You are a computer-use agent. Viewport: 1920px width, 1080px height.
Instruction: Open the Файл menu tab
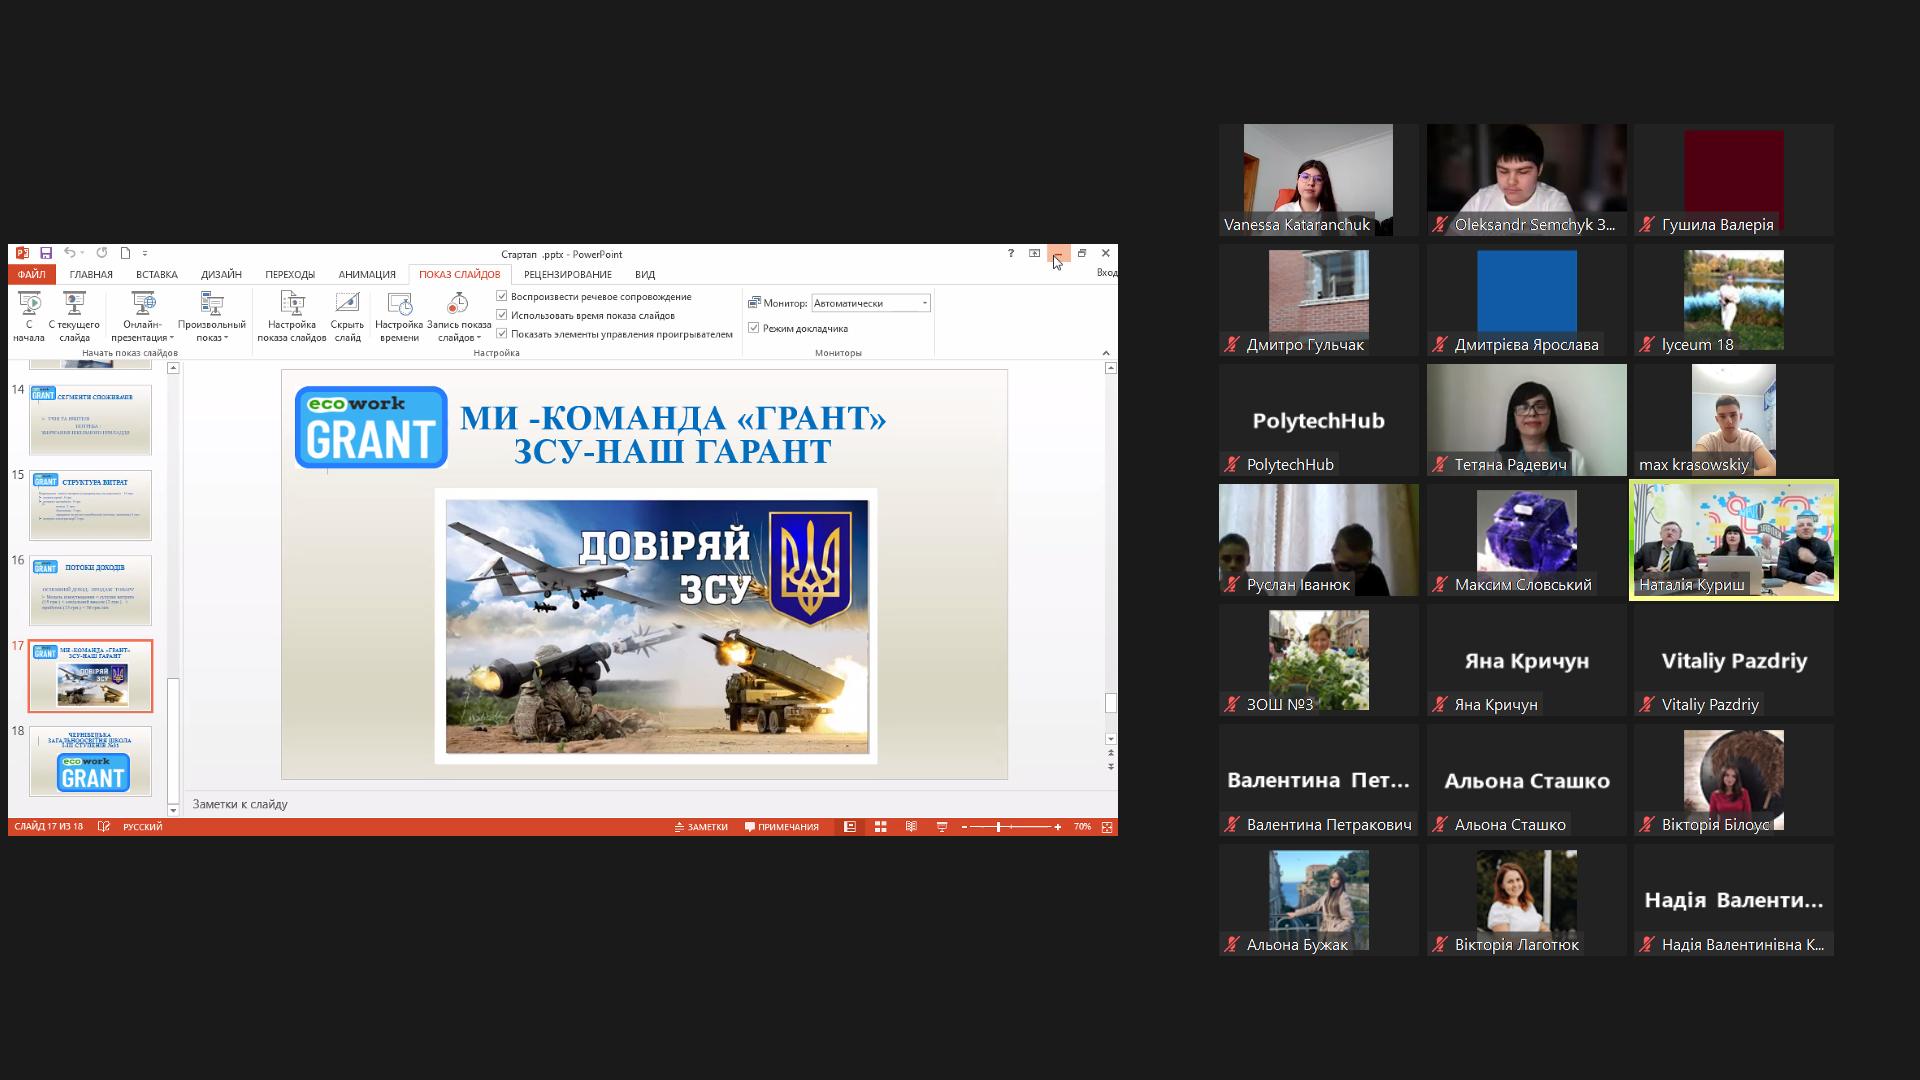31,274
